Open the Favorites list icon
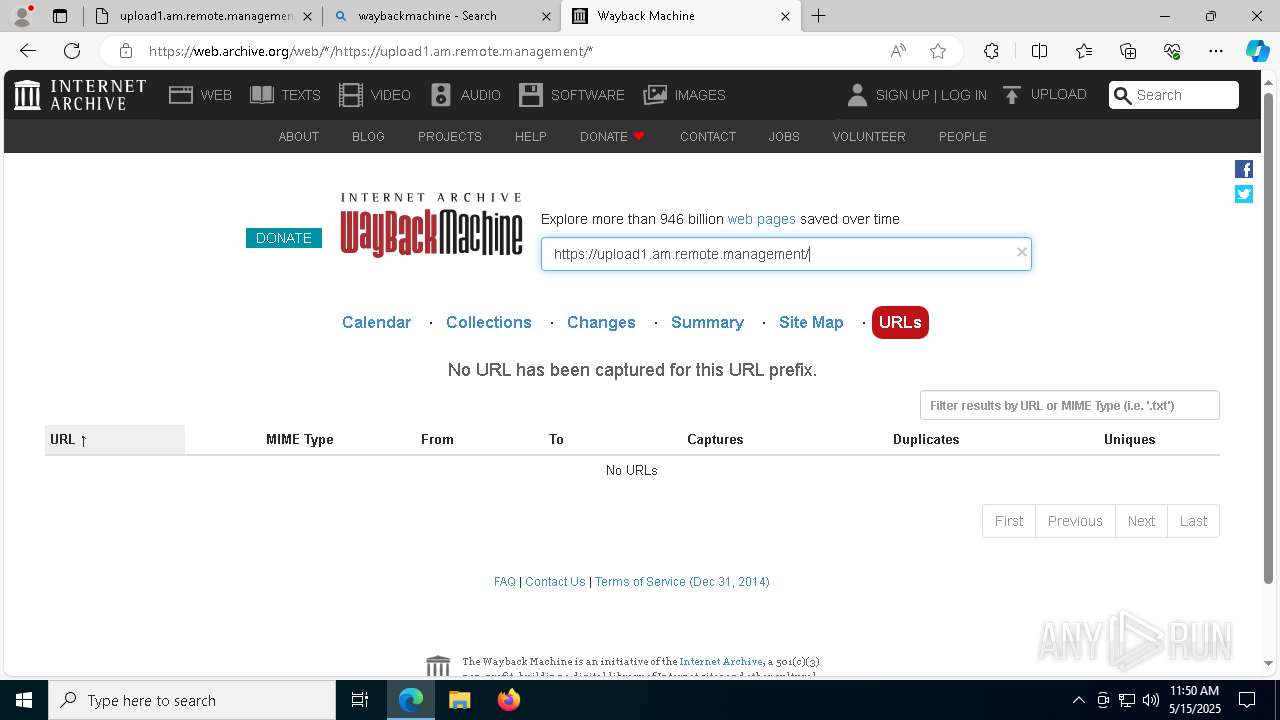The height and width of the screenshot is (720, 1280). coord(1084,51)
